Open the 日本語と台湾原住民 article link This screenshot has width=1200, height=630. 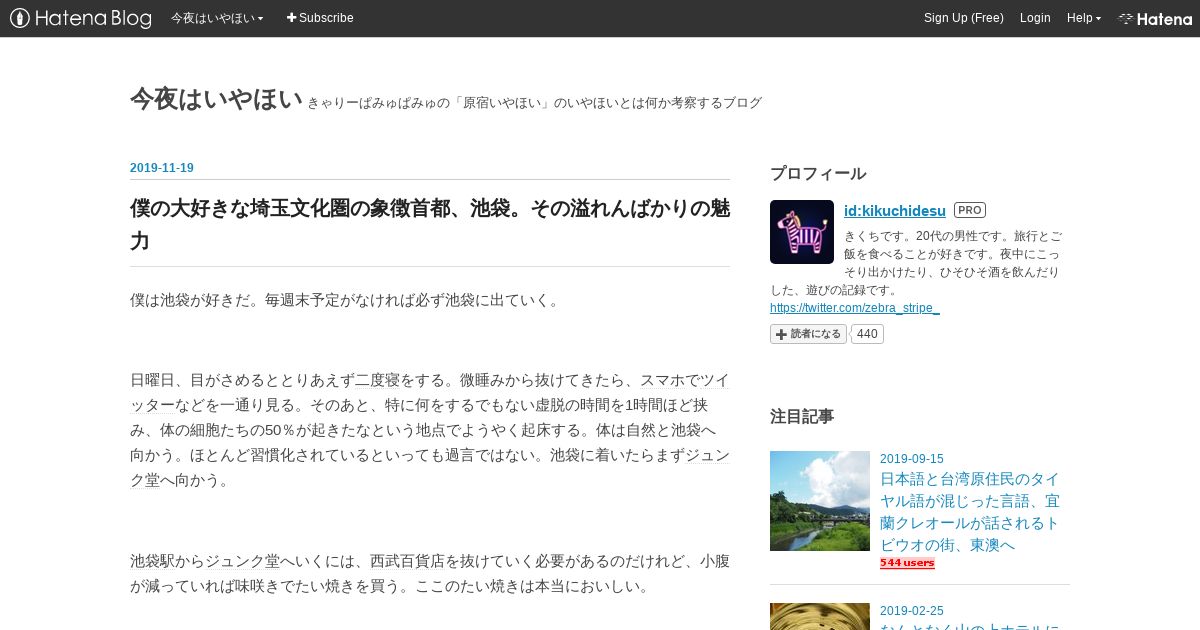point(970,512)
